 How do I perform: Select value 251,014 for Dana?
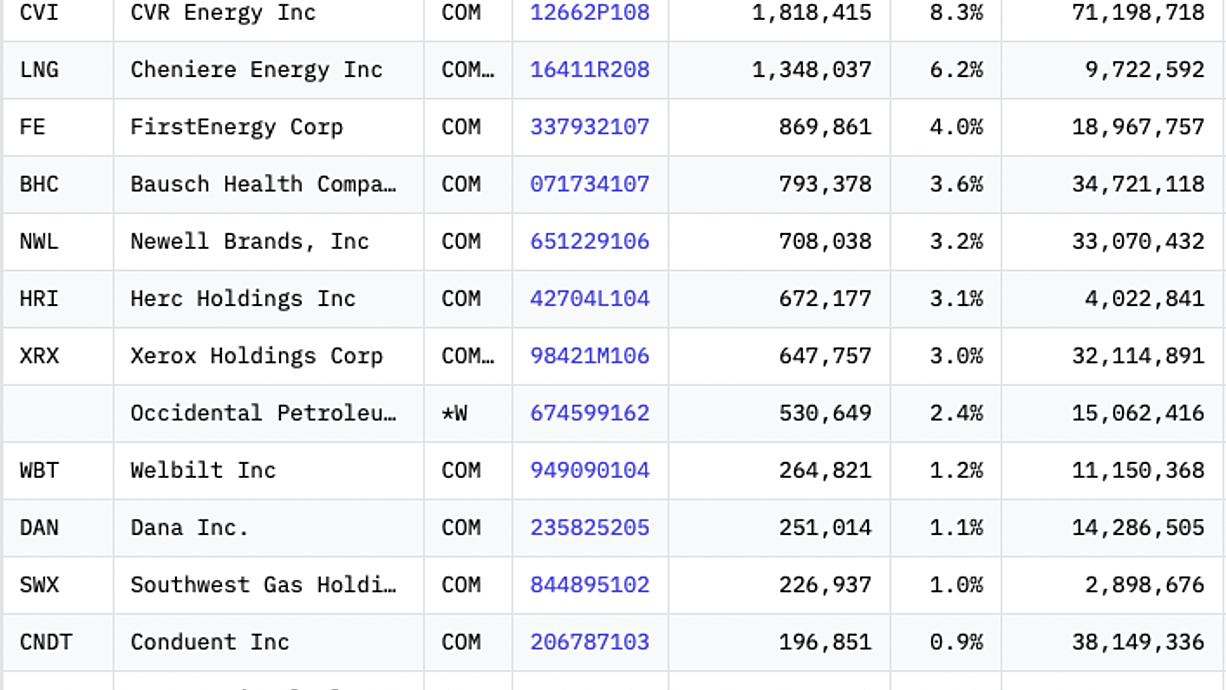(825, 527)
